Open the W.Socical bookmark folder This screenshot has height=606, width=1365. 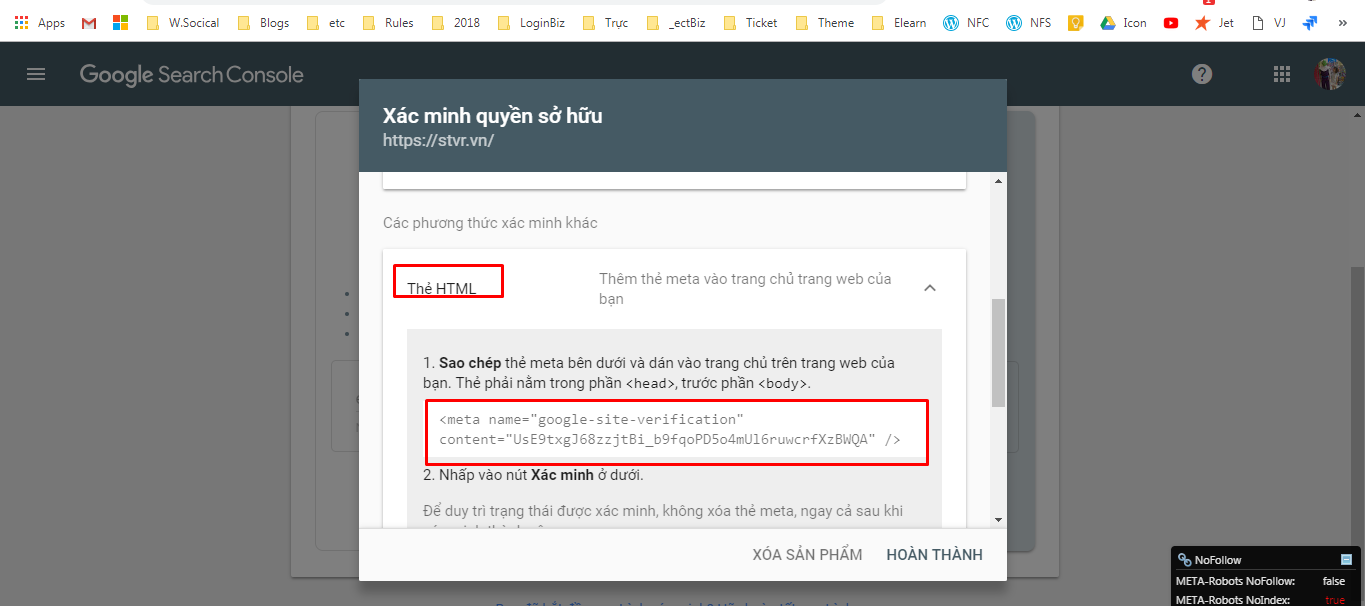(183, 22)
